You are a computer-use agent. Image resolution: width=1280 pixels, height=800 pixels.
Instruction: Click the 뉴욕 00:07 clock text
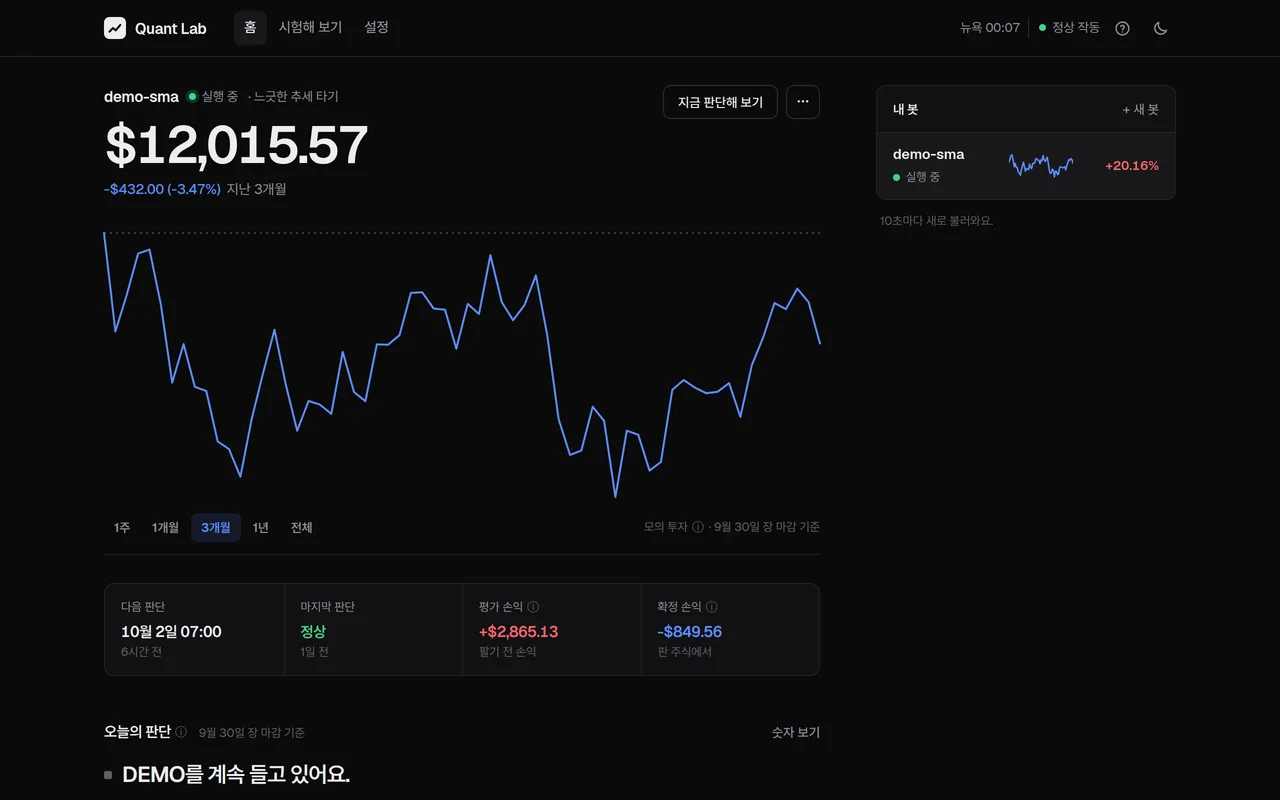tap(990, 28)
